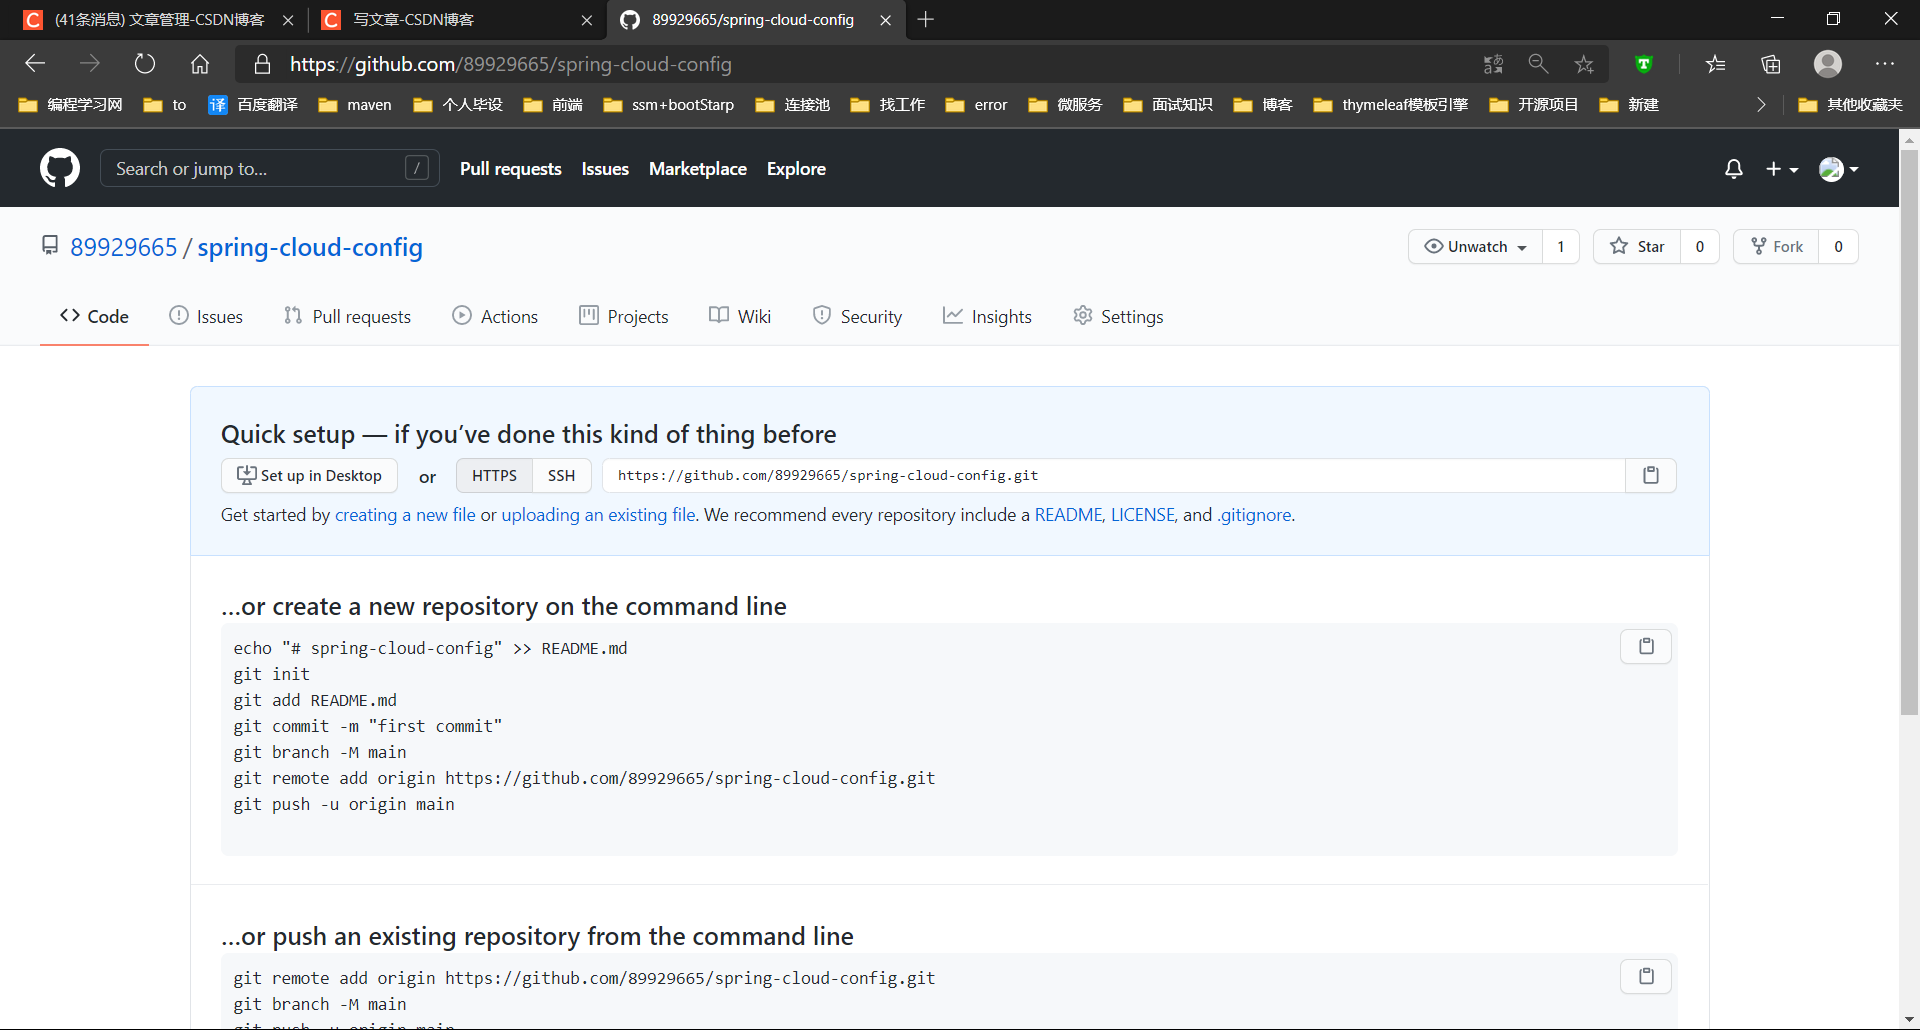Open browser settings and more menu
Screen dimensions: 1920x1030
1885,64
